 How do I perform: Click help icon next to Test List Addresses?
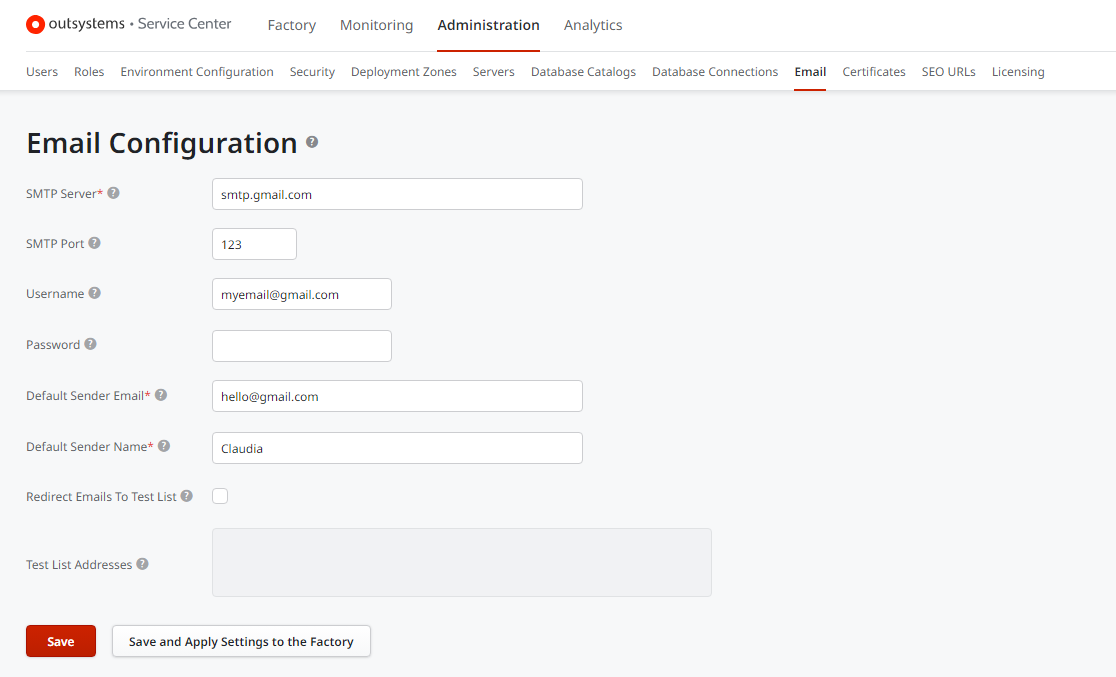[142, 564]
